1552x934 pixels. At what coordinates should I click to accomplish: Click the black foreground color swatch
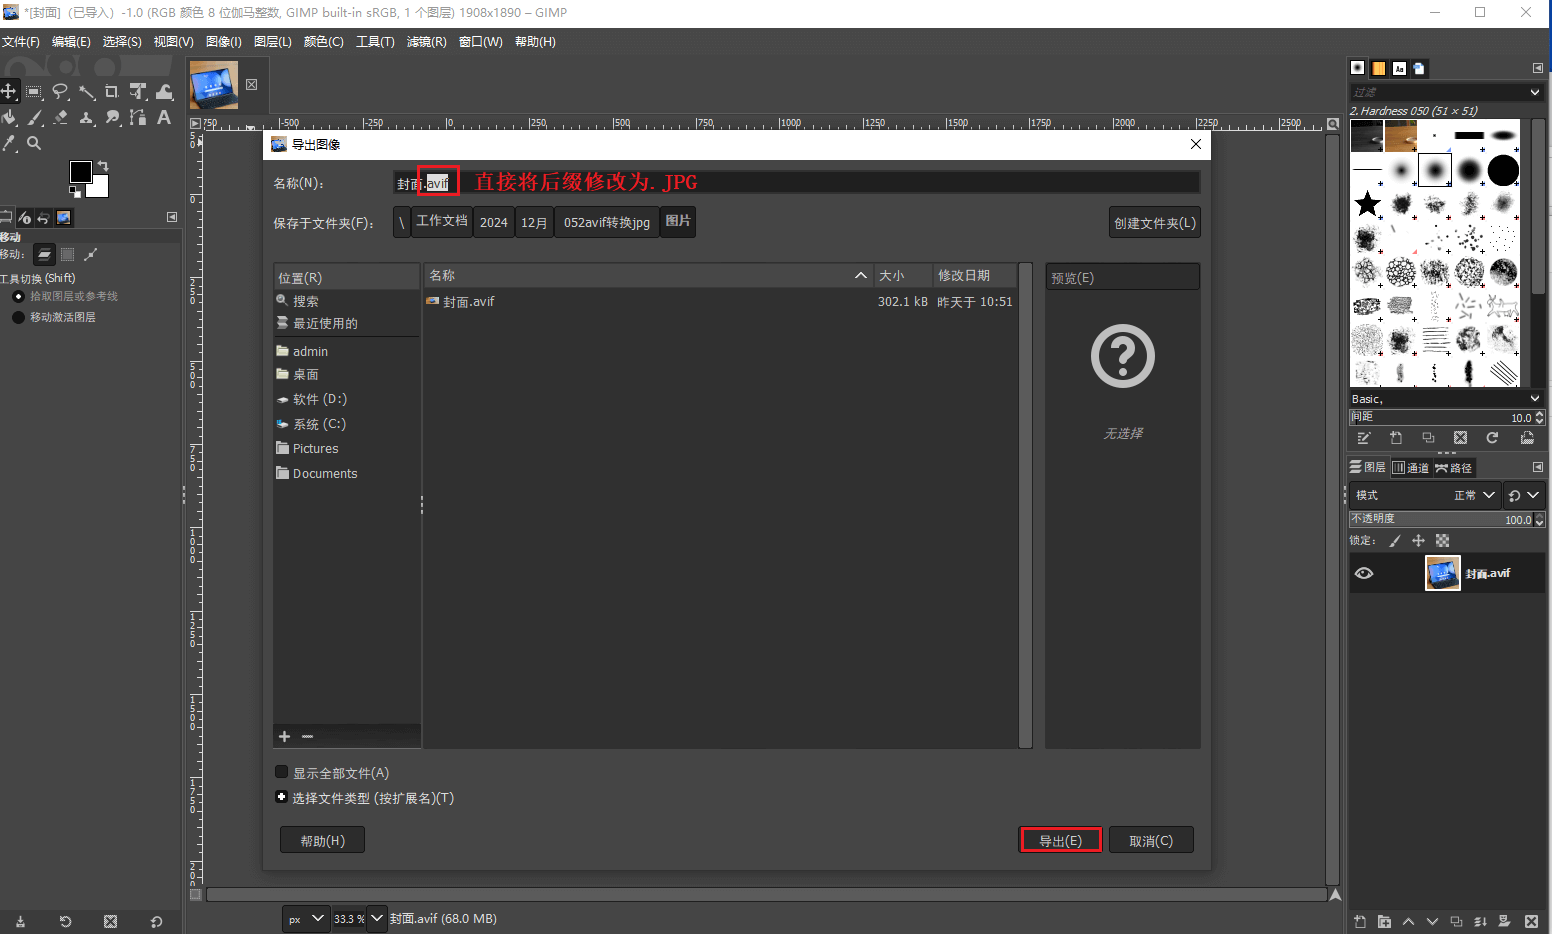click(80, 172)
